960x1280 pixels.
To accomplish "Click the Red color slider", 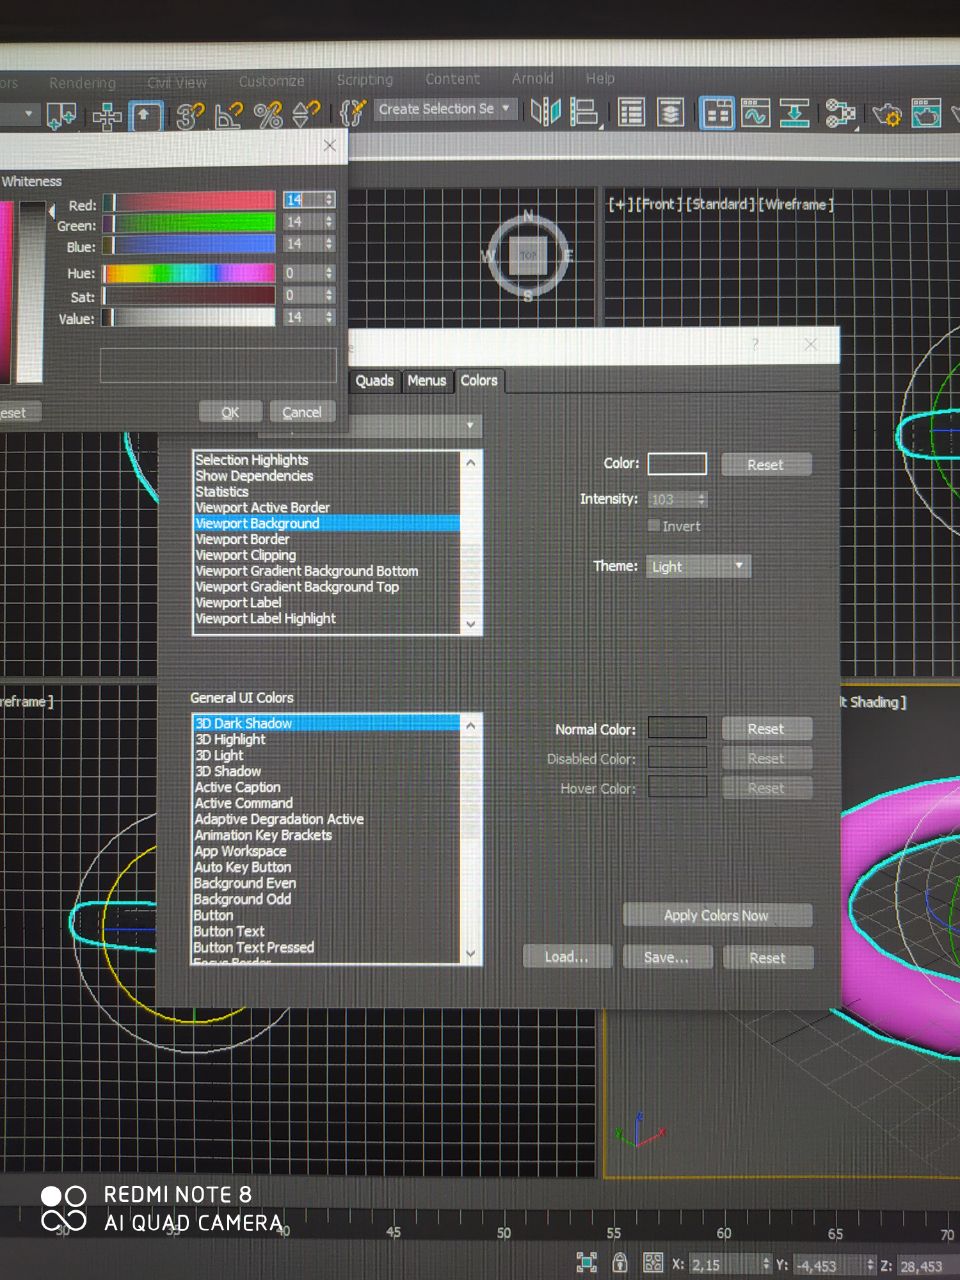I will pos(189,201).
